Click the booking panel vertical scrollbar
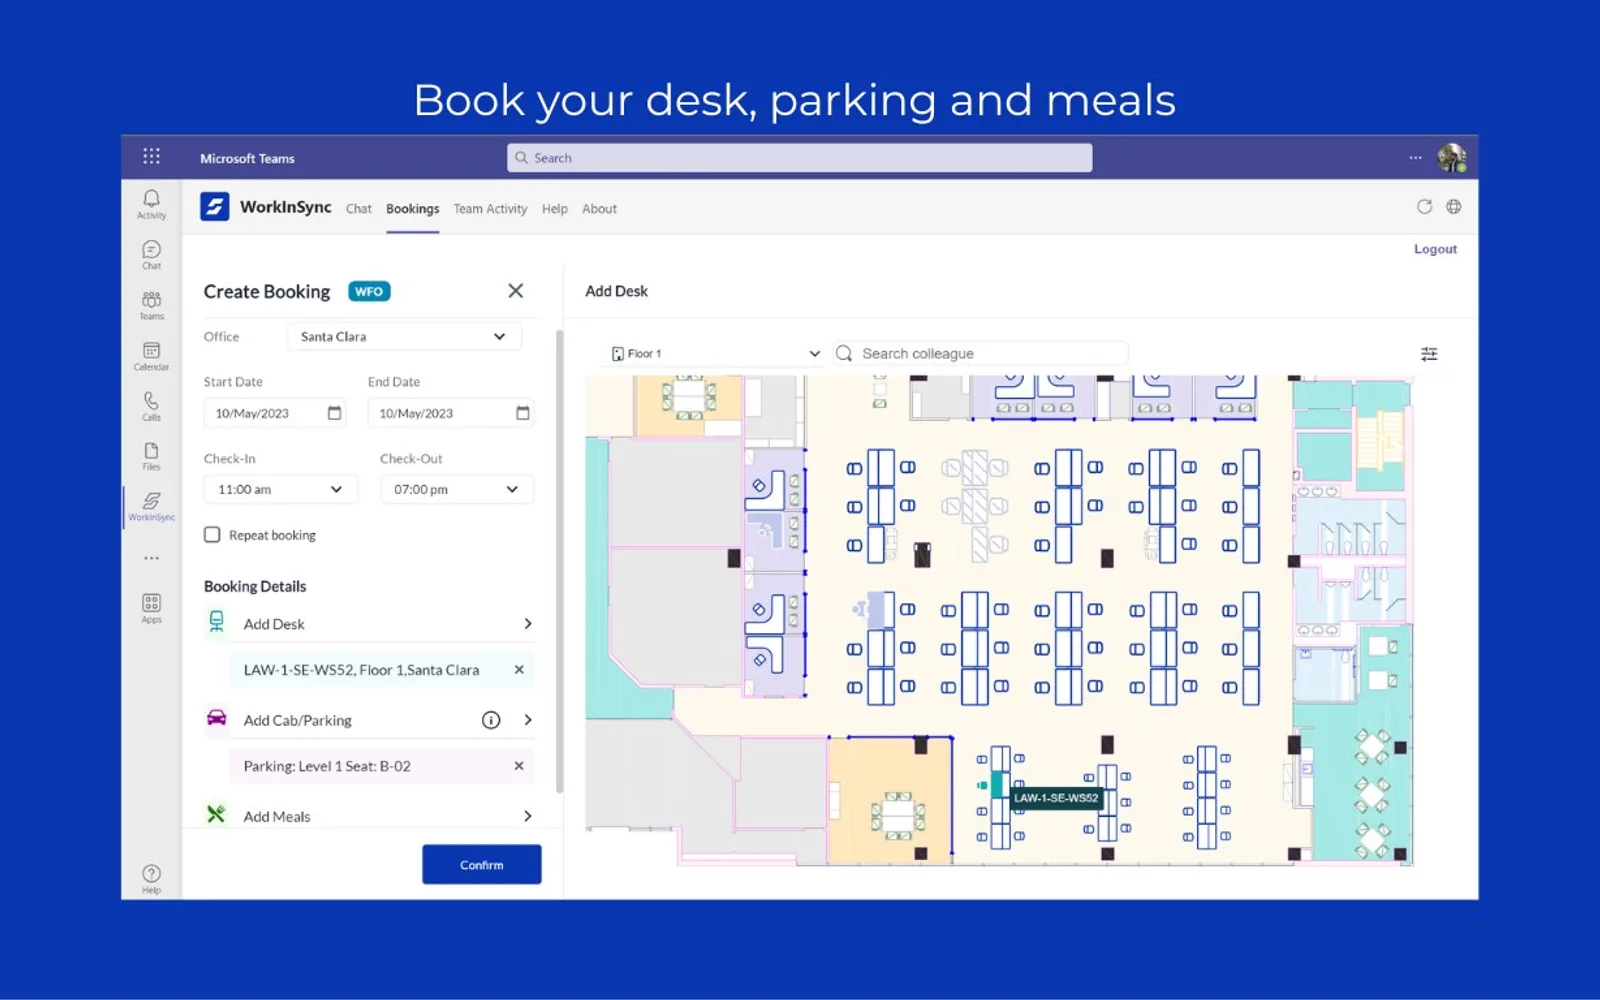The image size is (1600, 1000). click(x=560, y=560)
